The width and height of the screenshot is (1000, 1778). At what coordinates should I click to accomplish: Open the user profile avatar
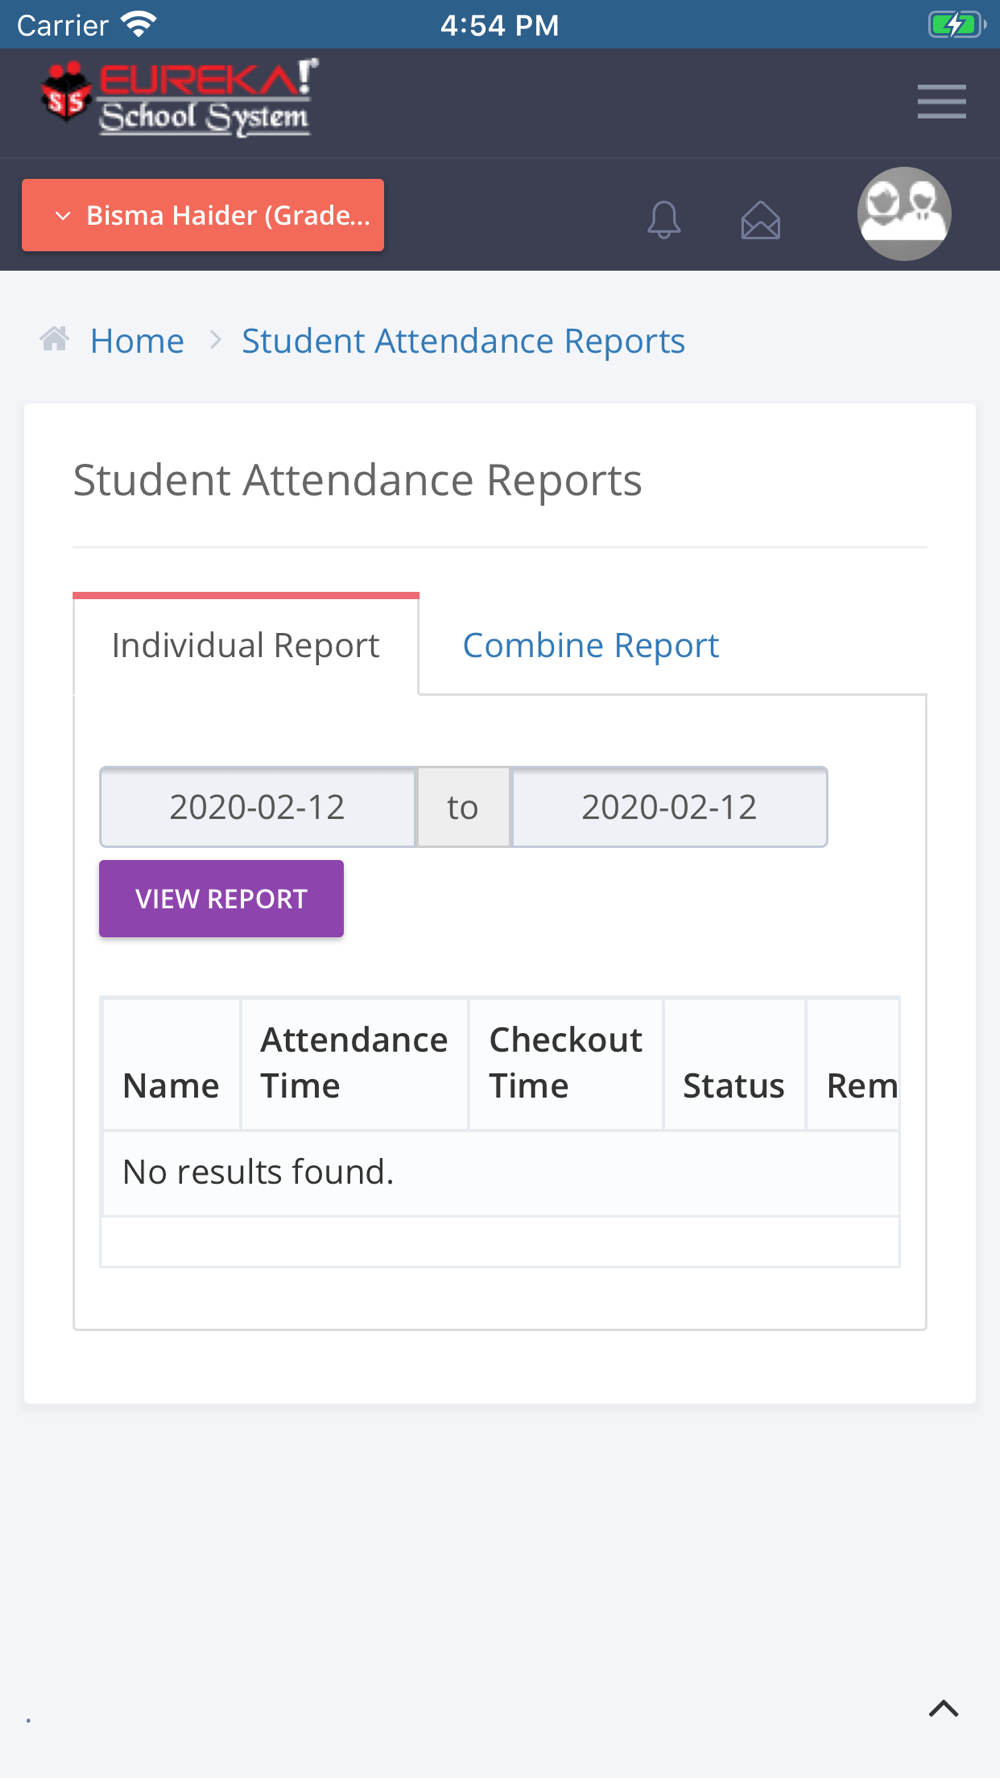(904, 214)
